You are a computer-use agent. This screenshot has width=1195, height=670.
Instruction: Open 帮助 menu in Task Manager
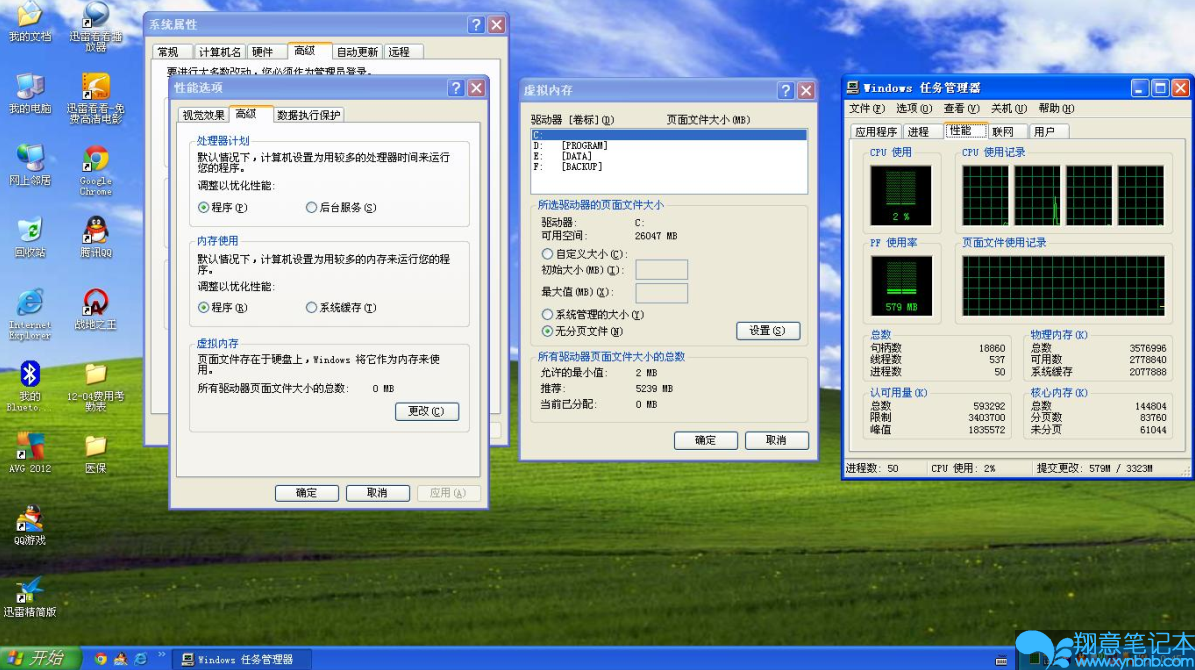coord(1056,108)
